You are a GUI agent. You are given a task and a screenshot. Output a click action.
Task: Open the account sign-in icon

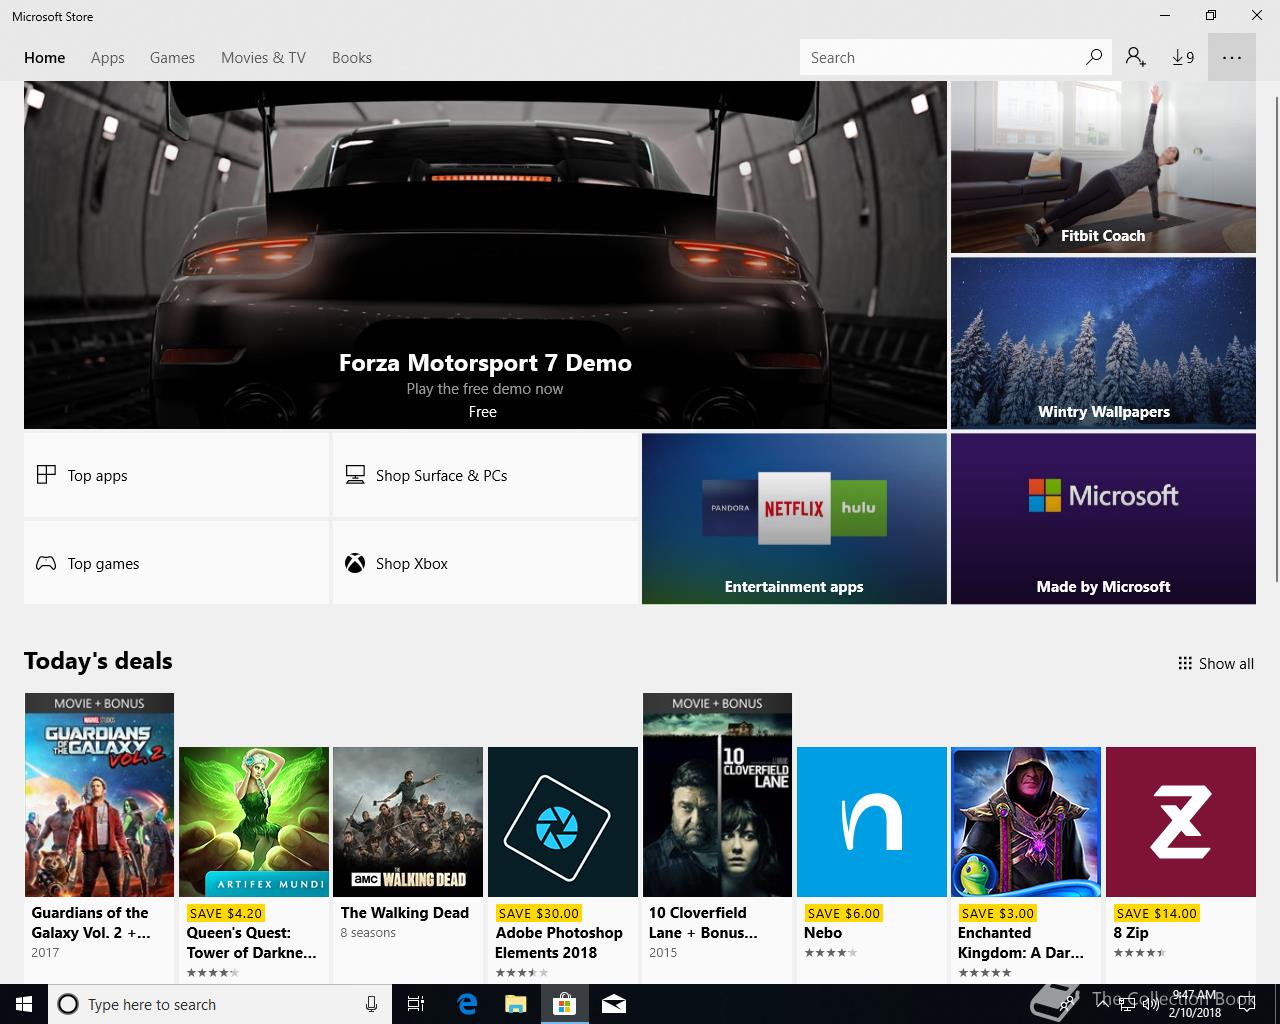click(1135, 57)
